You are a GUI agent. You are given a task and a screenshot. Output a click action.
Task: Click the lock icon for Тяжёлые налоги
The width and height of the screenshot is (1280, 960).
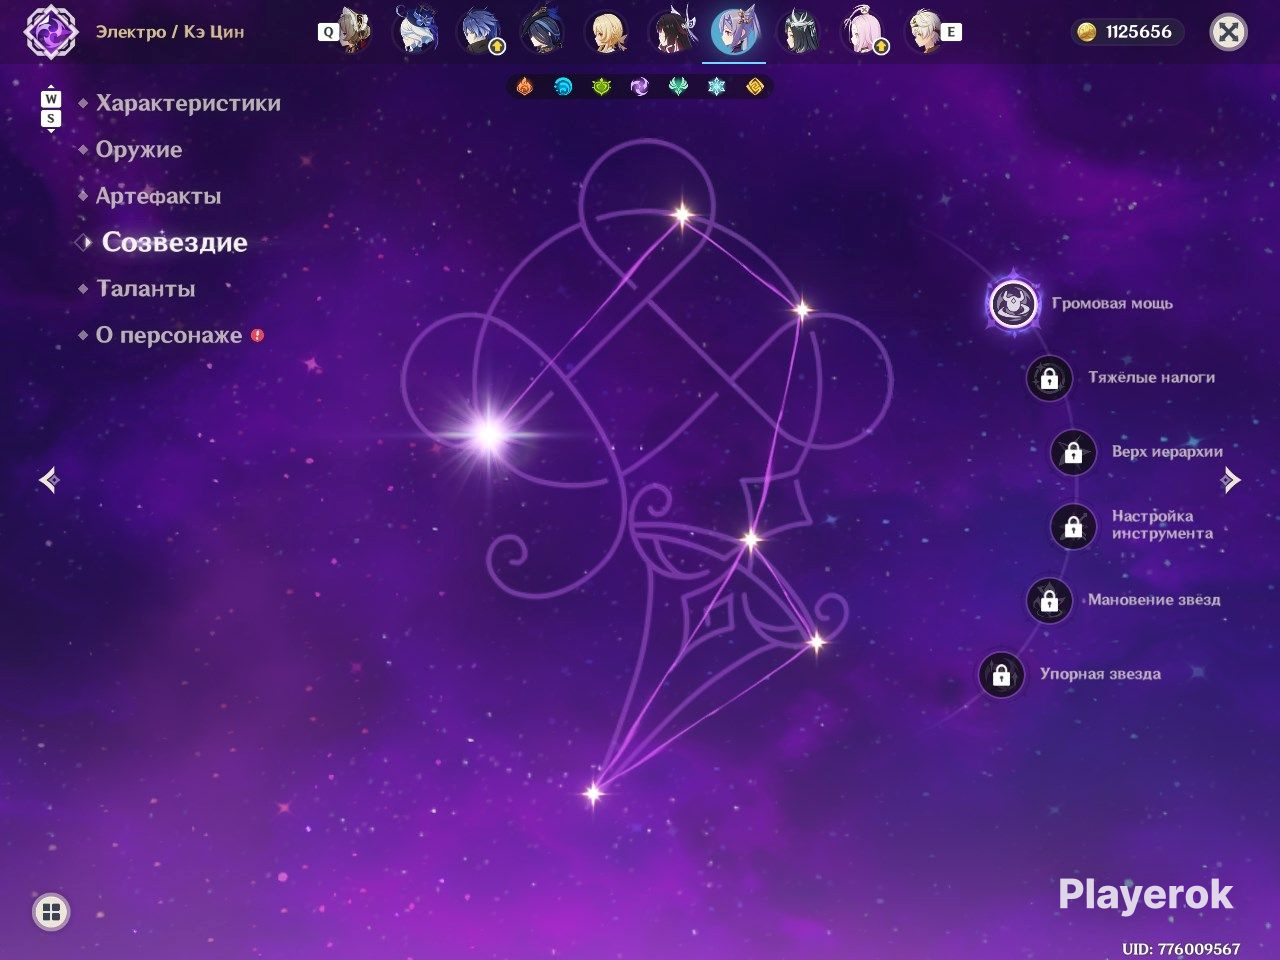(x=1049, y=378)
